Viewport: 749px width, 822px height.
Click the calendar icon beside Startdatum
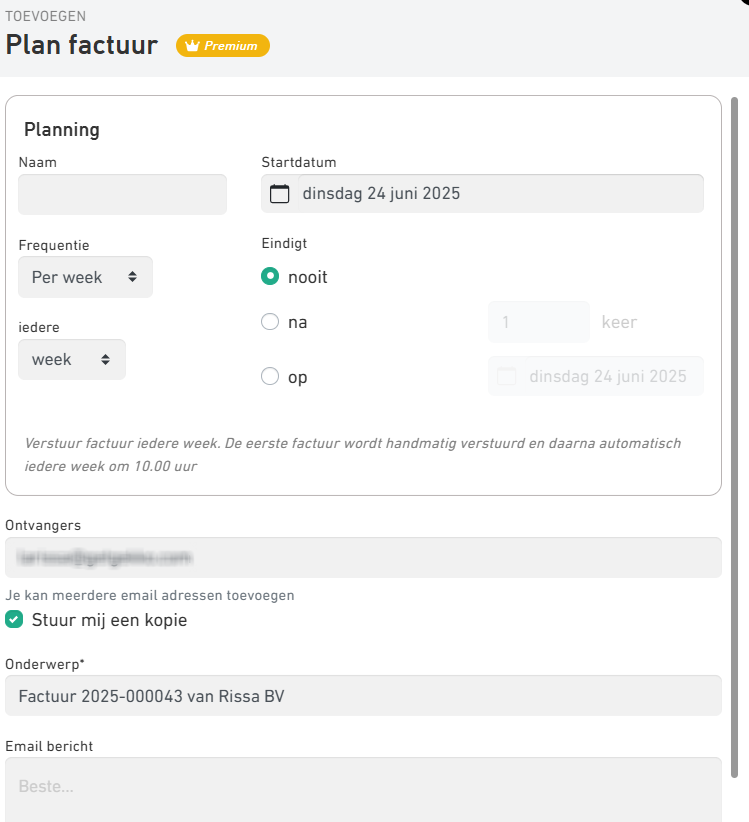(280, 194)
